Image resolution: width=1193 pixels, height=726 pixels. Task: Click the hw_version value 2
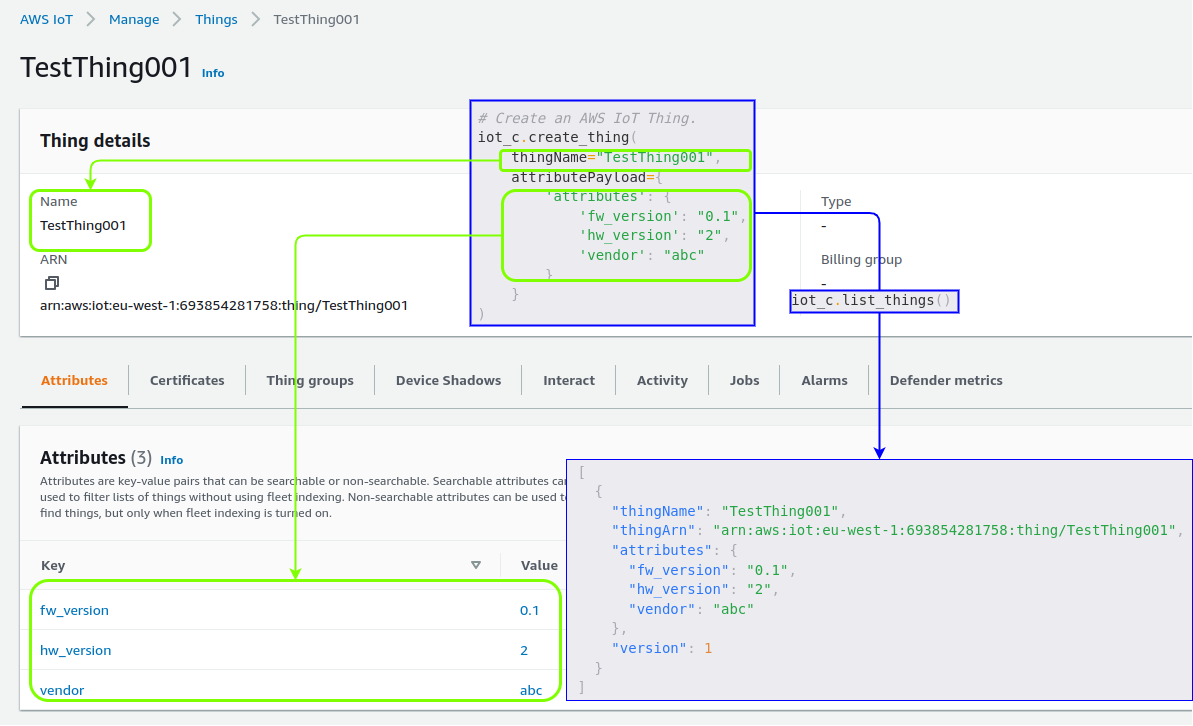coord(523,651)
